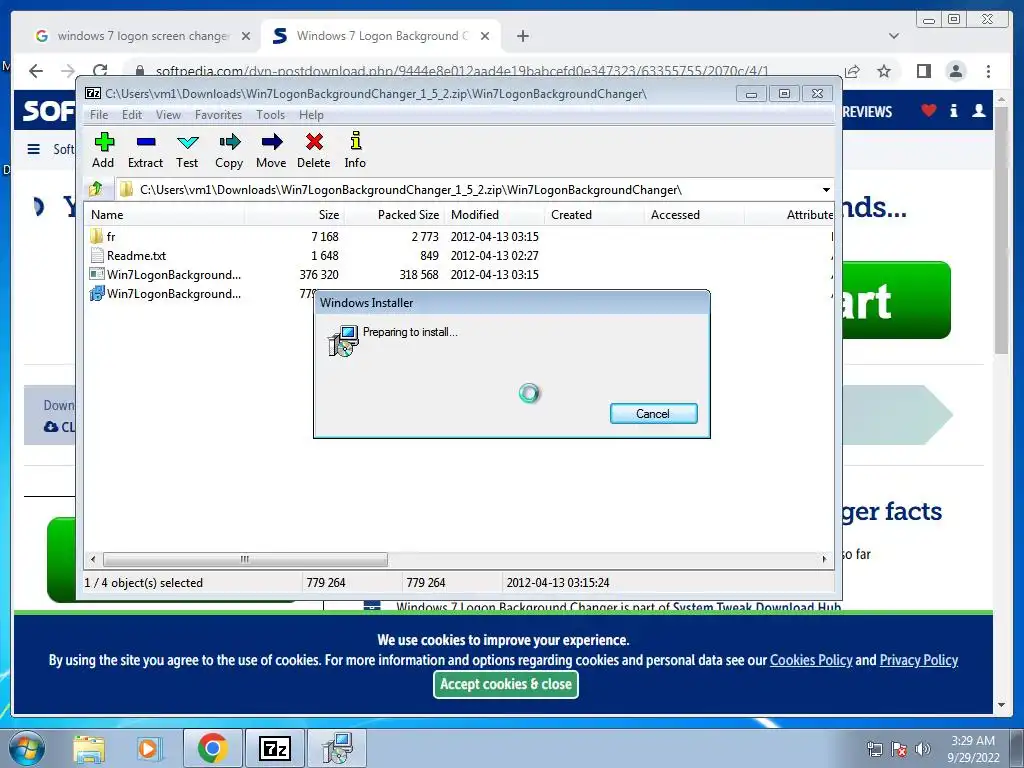1024x768 pixels.
Task: Click the 7-Zip horizontal scrollbar thumb
Action: 245,559
